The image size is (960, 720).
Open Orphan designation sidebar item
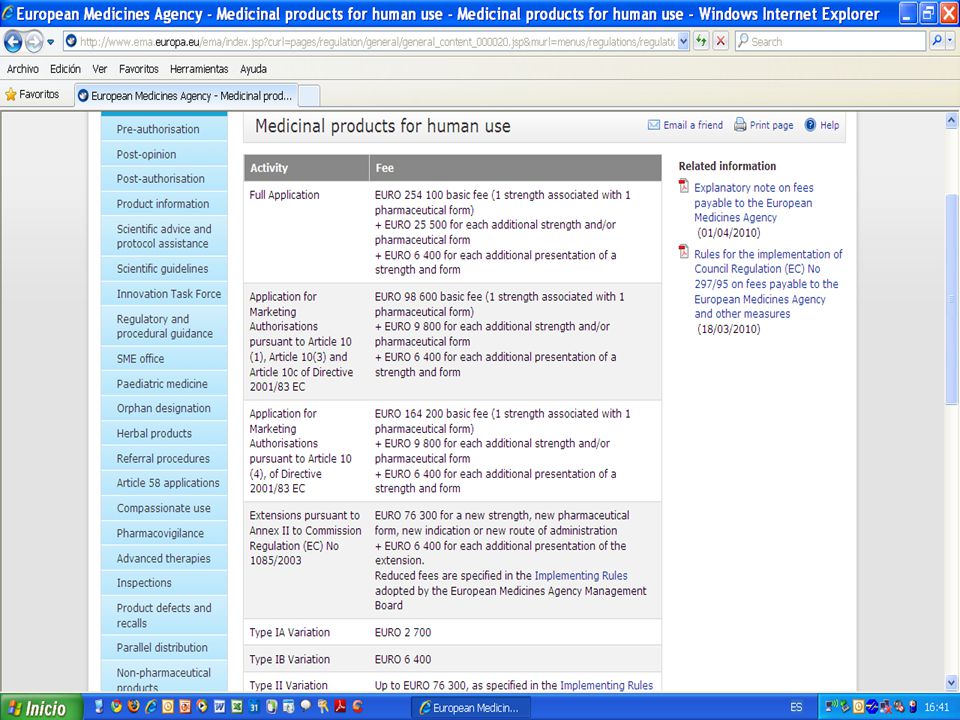[x=163, y=408]
